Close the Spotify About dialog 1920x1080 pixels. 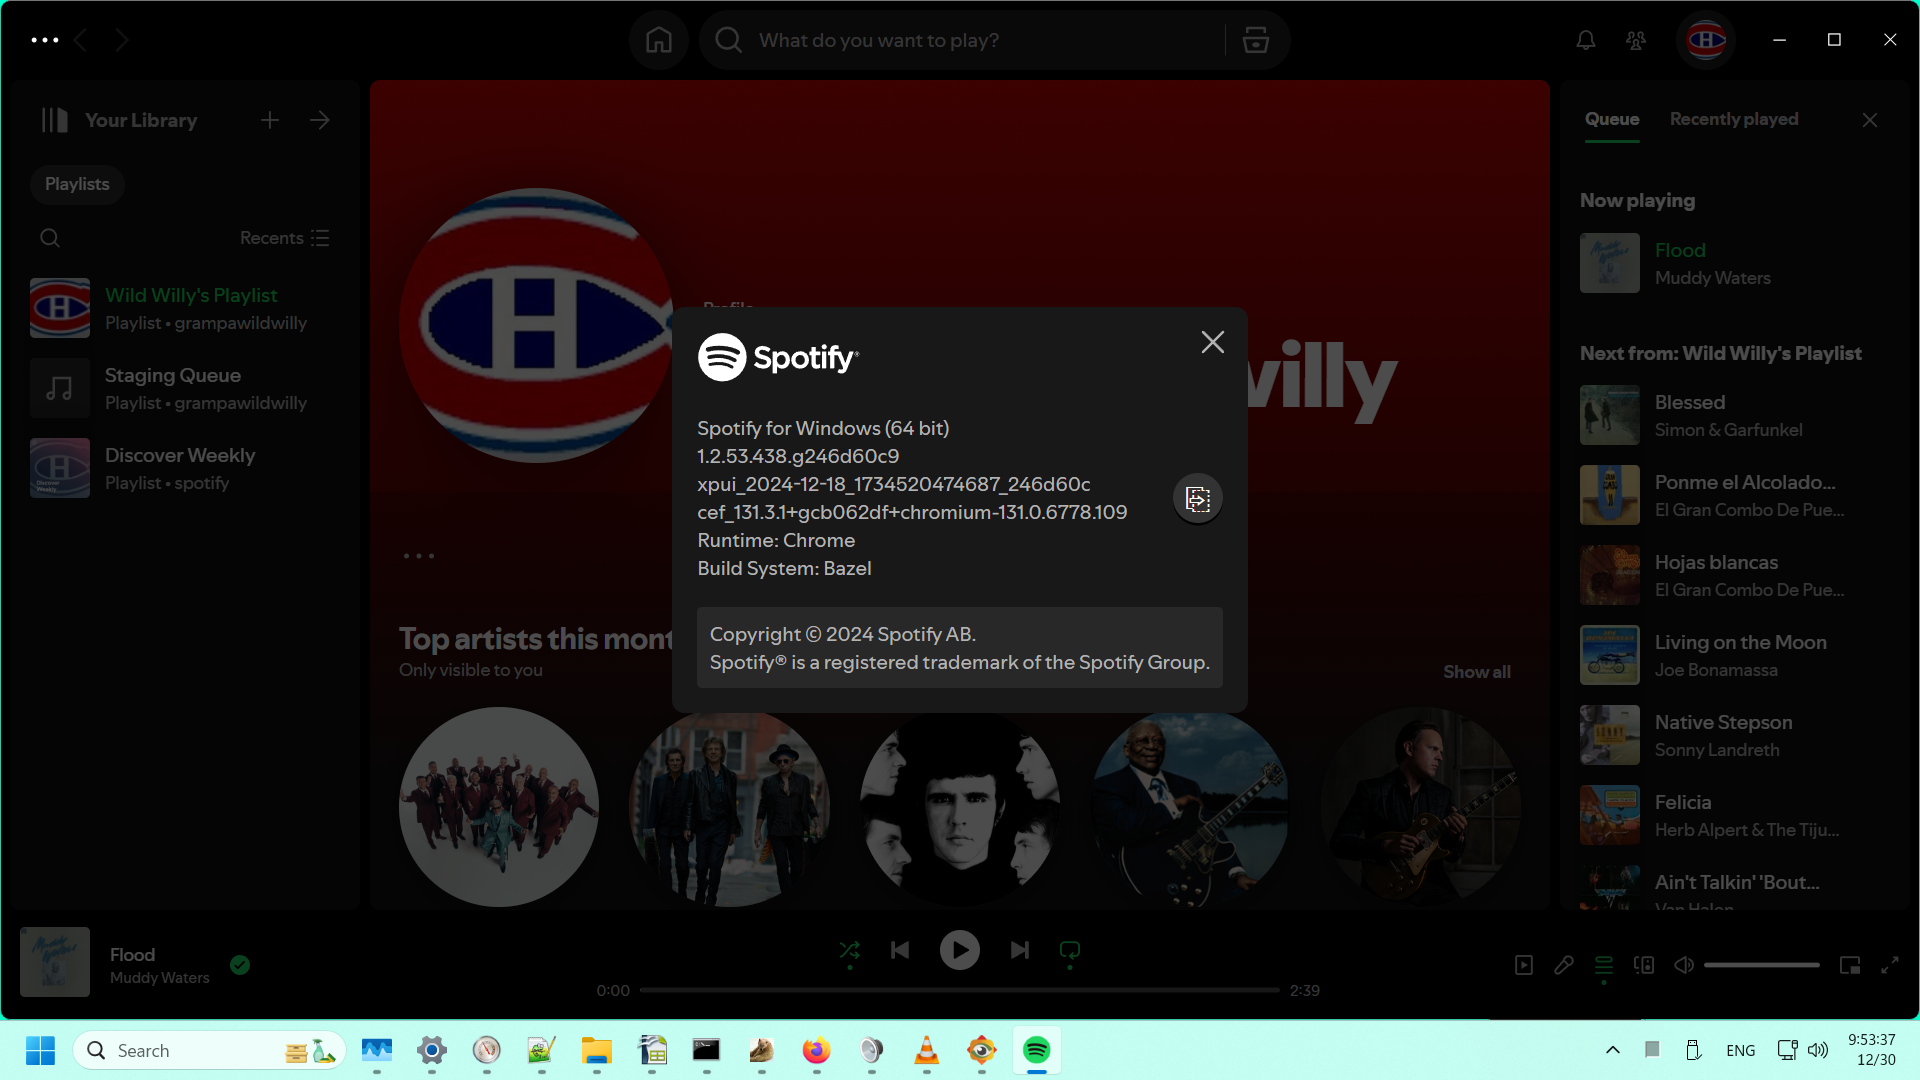(x=1212, y=342)
